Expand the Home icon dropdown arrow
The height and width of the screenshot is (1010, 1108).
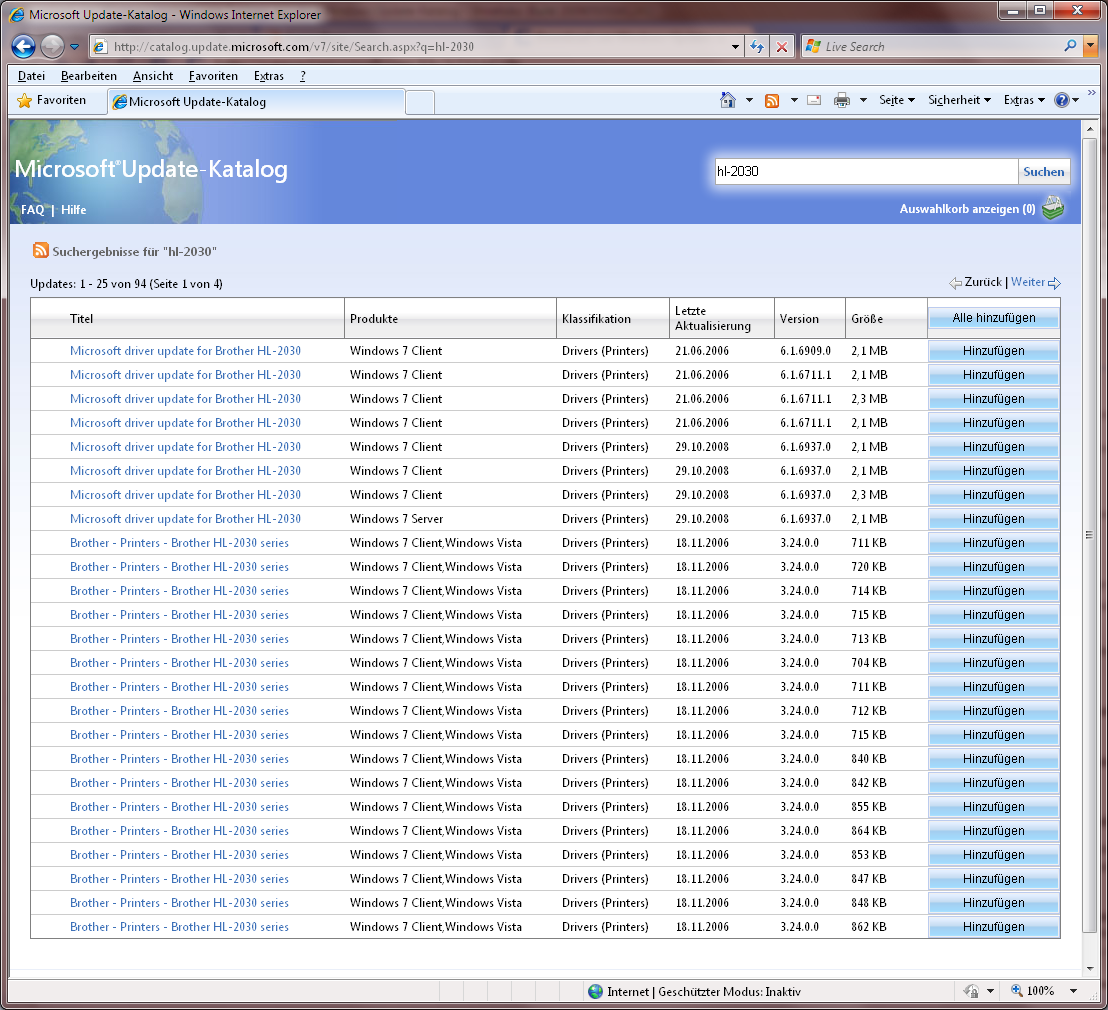click(749, 100)
